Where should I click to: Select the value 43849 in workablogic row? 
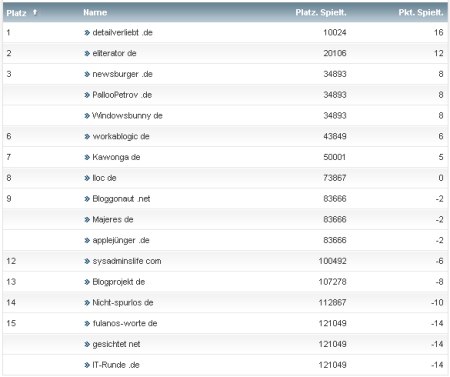(x=335, y=136)
